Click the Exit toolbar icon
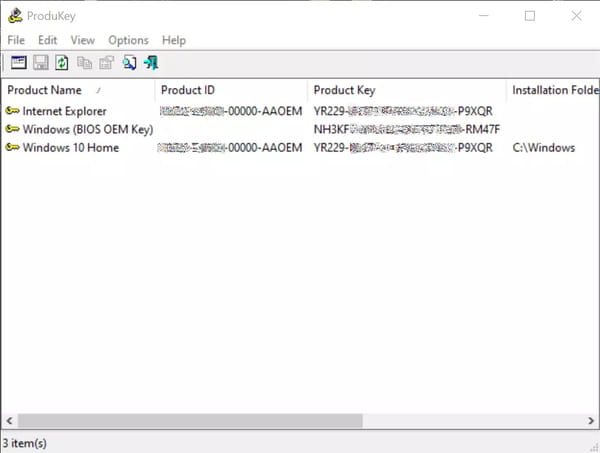The image size is (600, 453). point(151,62)
